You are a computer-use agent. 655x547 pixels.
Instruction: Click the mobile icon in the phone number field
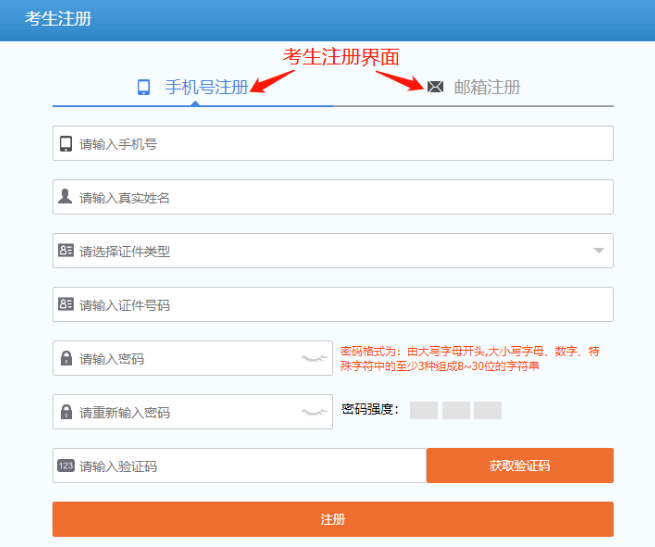[x=66, y=143]
